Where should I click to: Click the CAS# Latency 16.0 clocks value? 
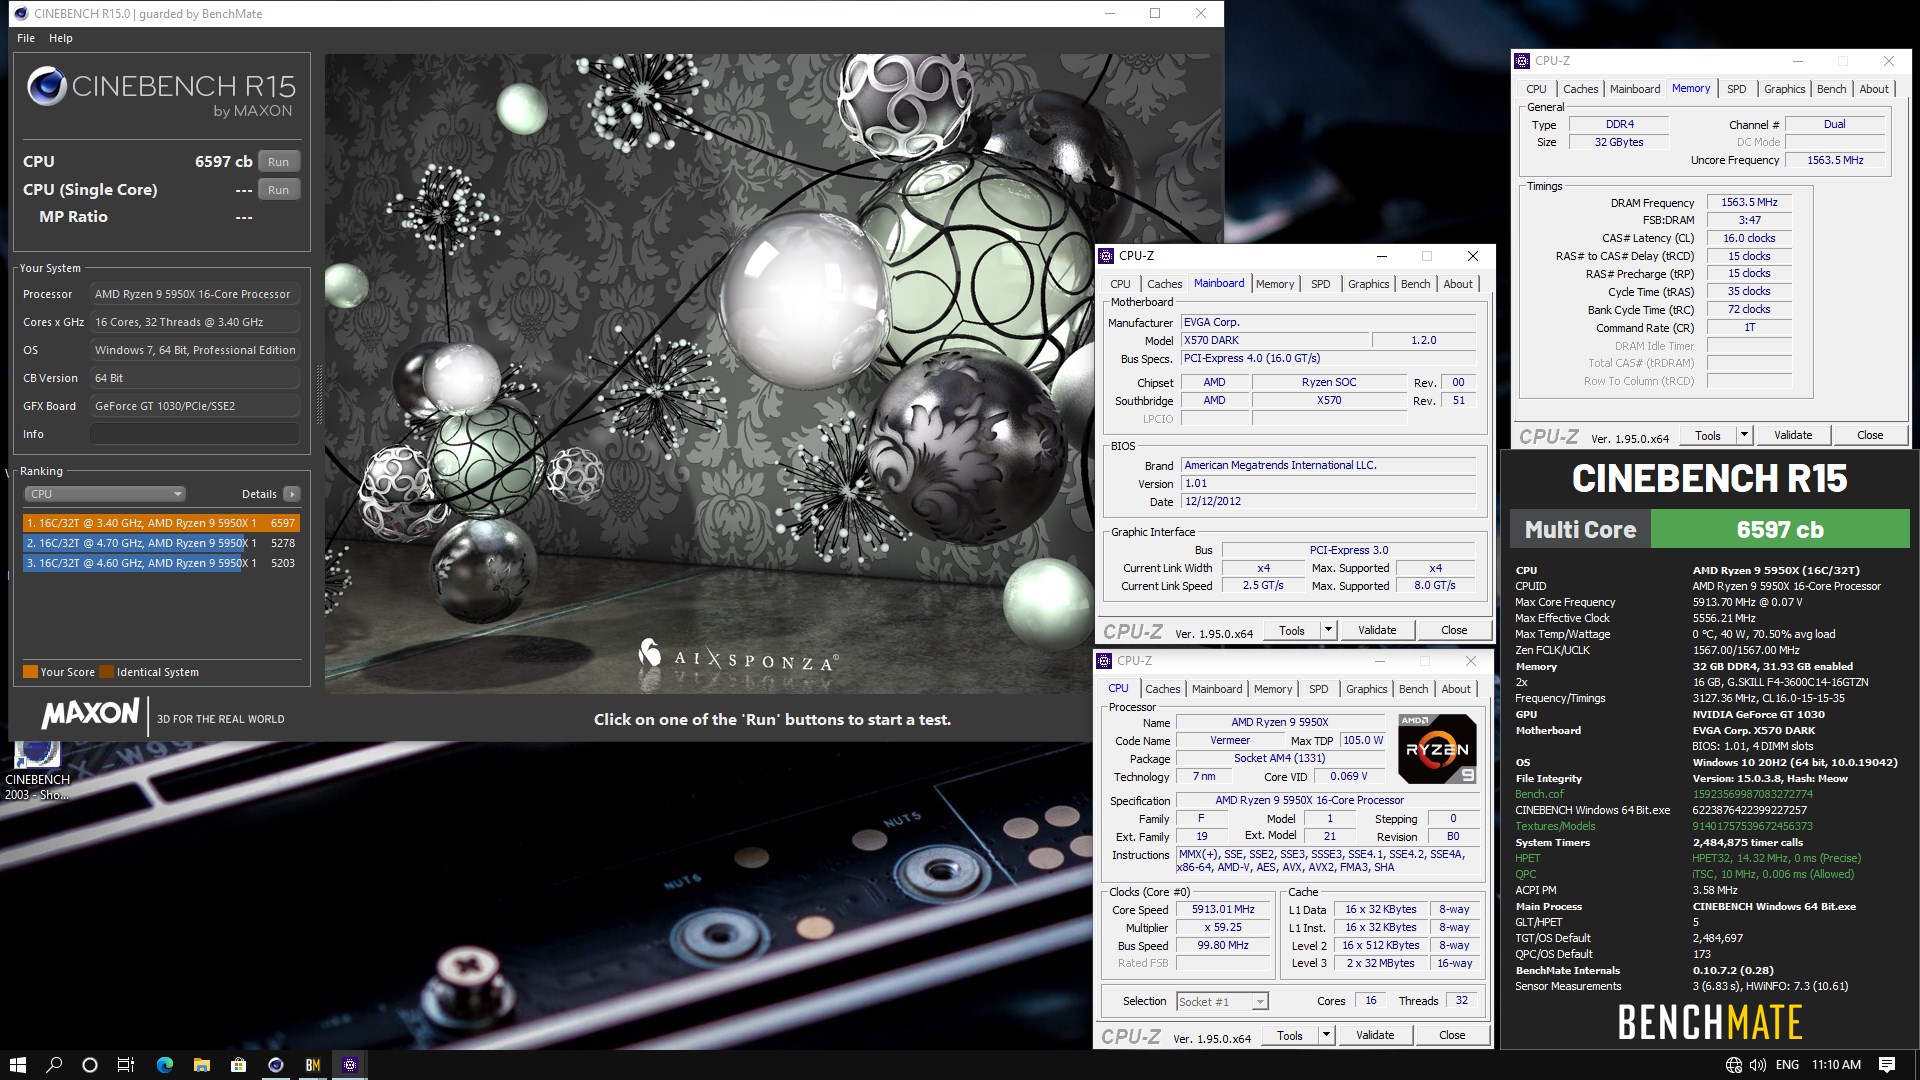pos(1749,238)
